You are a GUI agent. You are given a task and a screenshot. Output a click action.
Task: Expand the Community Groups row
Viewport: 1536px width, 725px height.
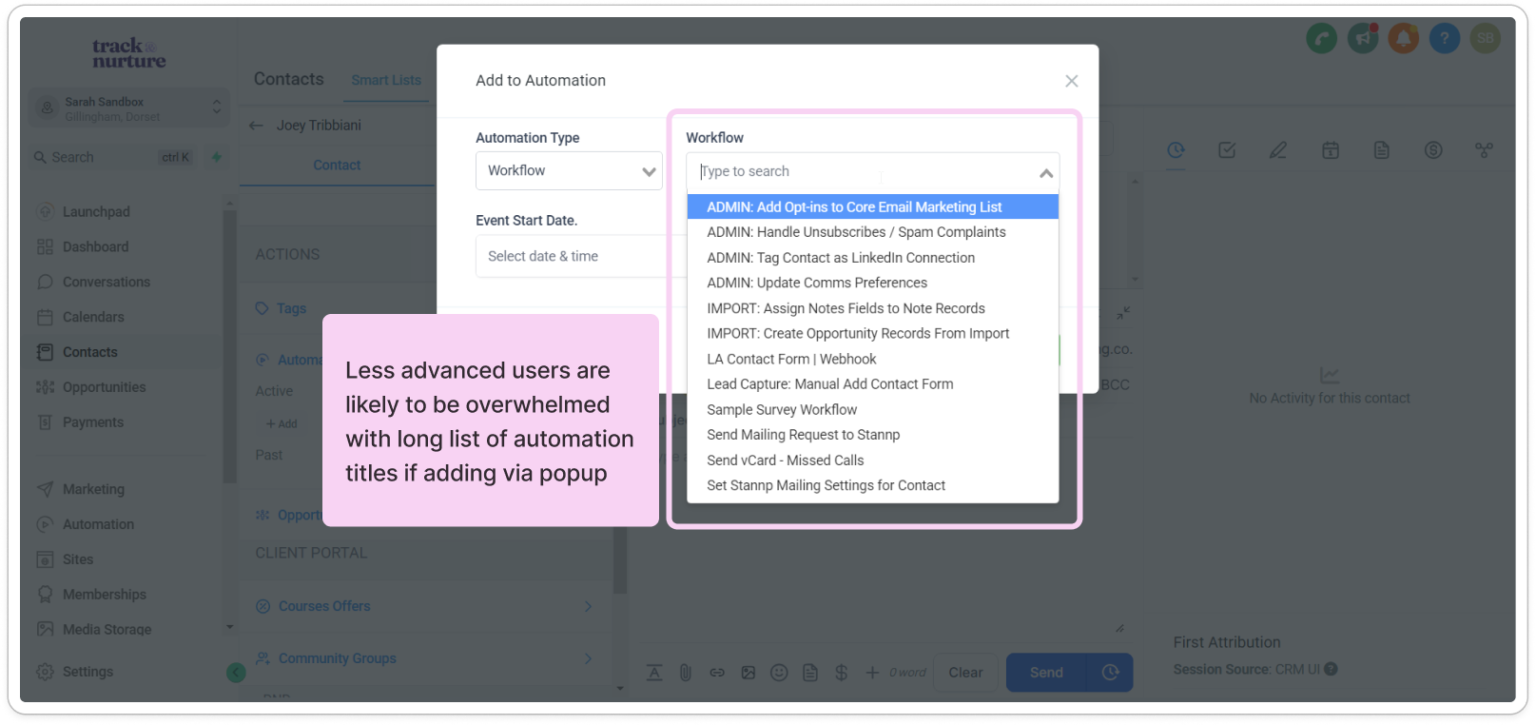coord(425,658)
